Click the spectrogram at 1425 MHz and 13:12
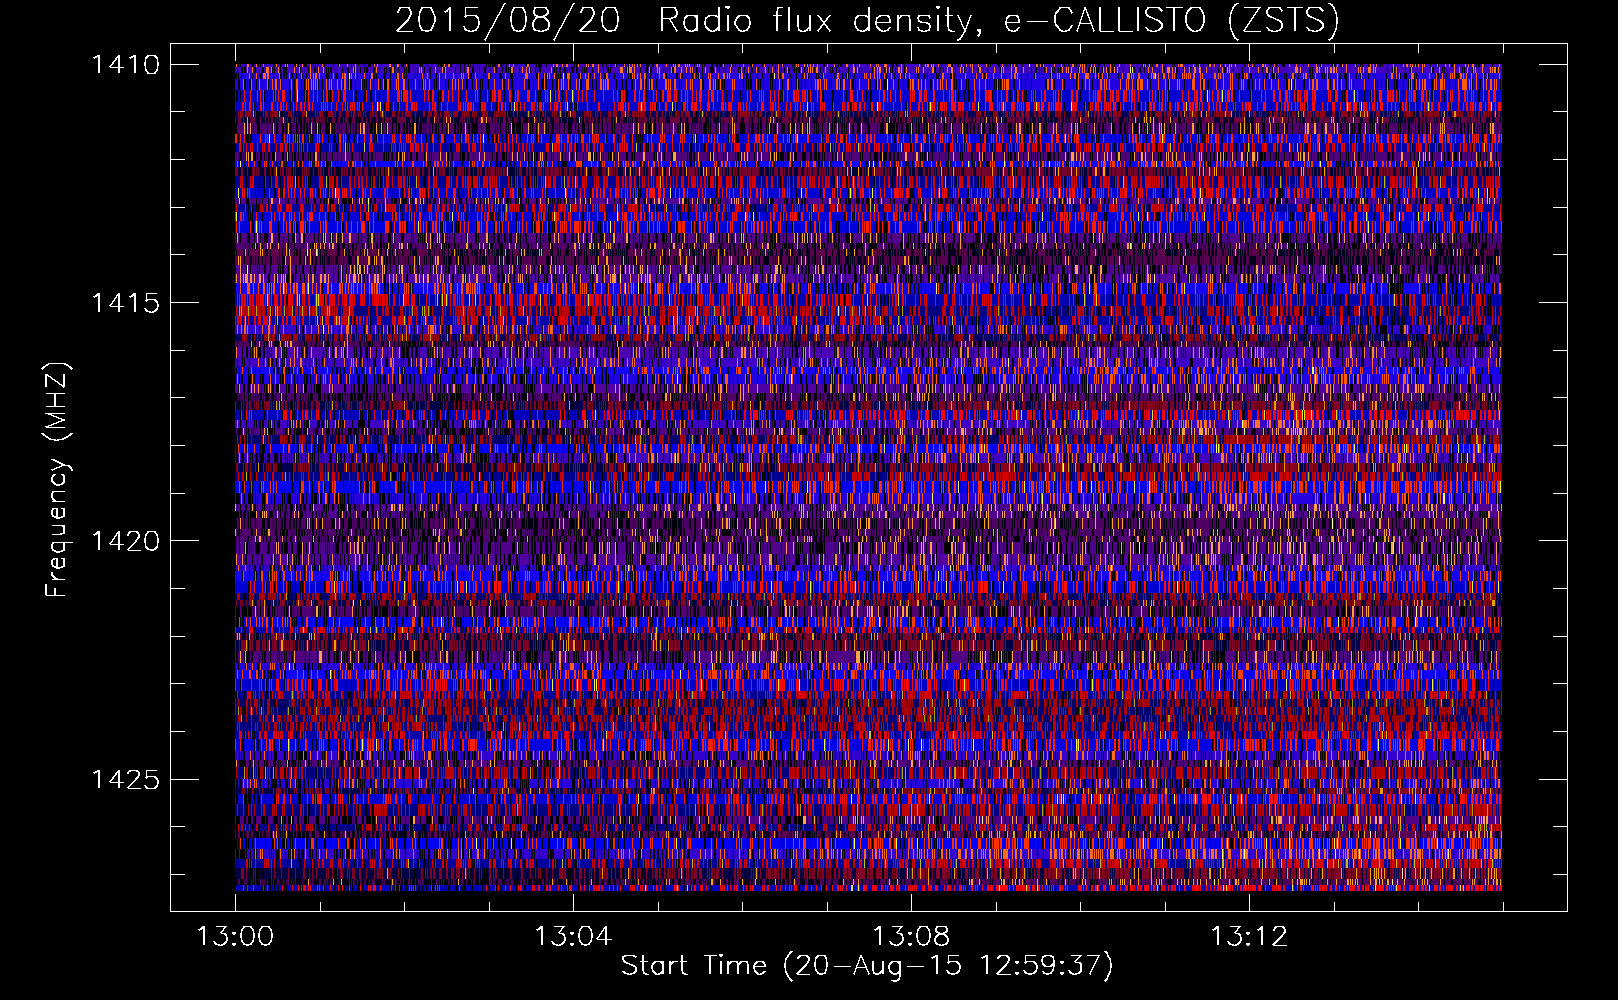The image size is (1618, 1000). pyautogui.click(x=1249, y=779)
